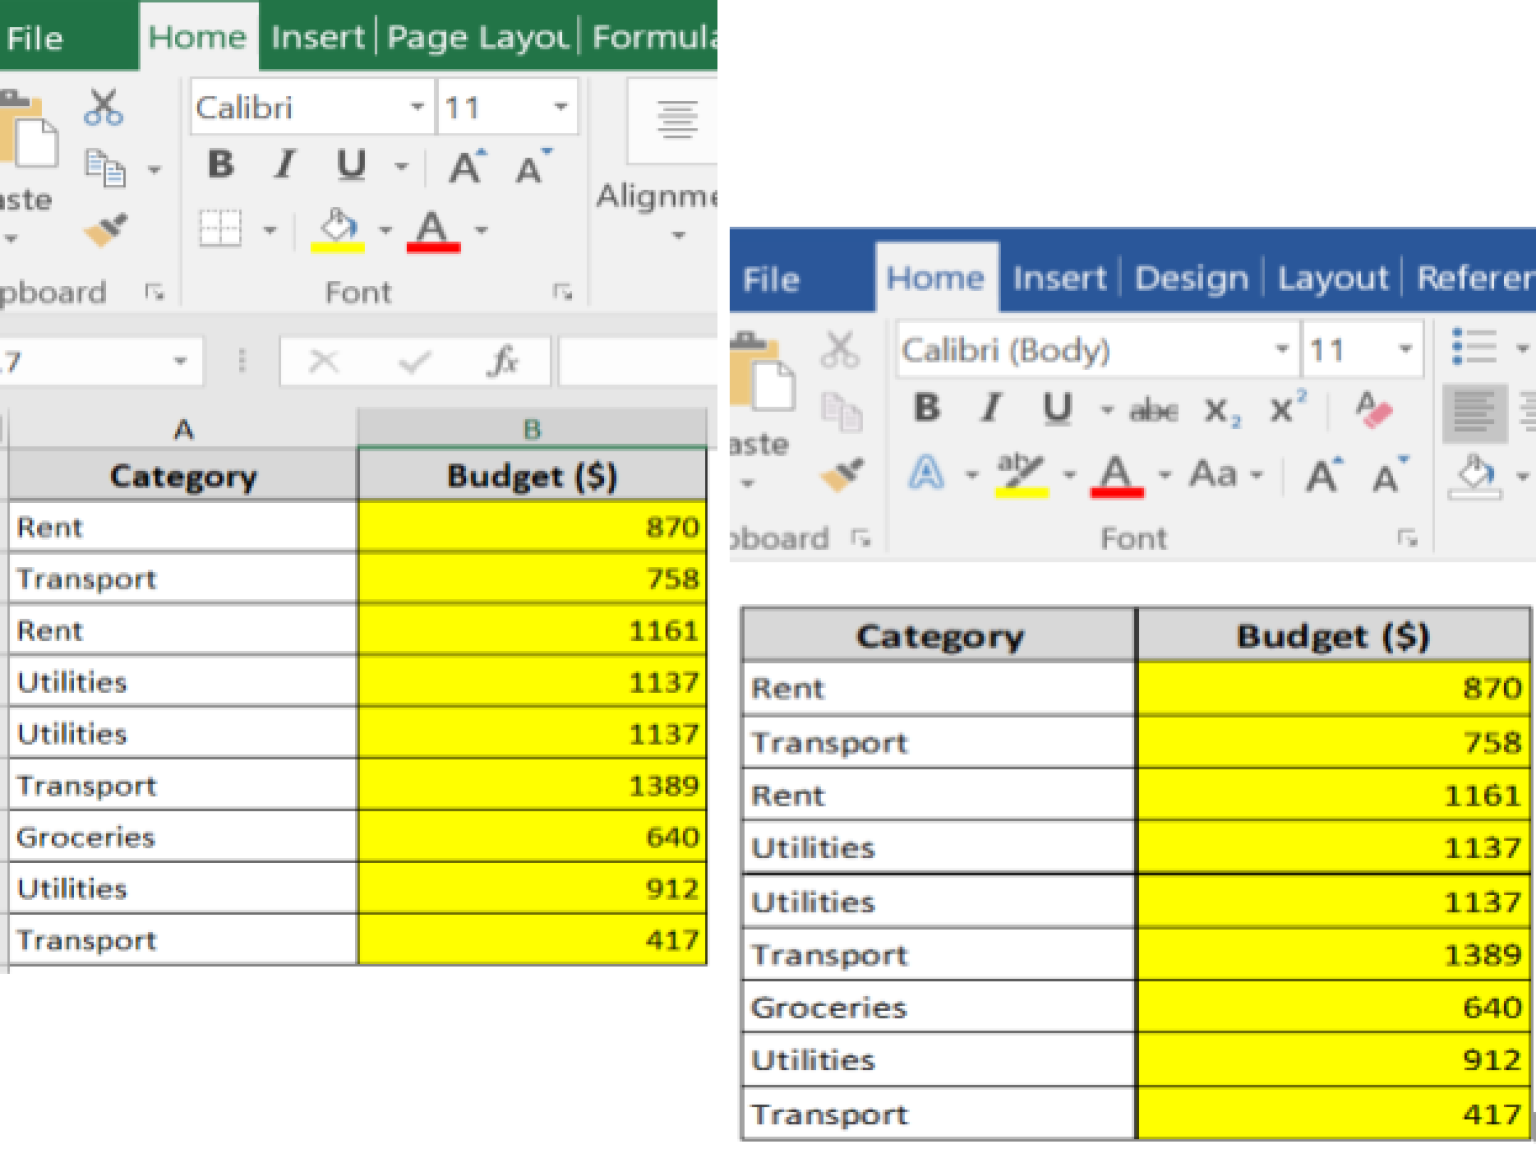This screenshot has height=1149, width=1536.
Task: Activate Excel's Format Painter
Action: [103, 228]
